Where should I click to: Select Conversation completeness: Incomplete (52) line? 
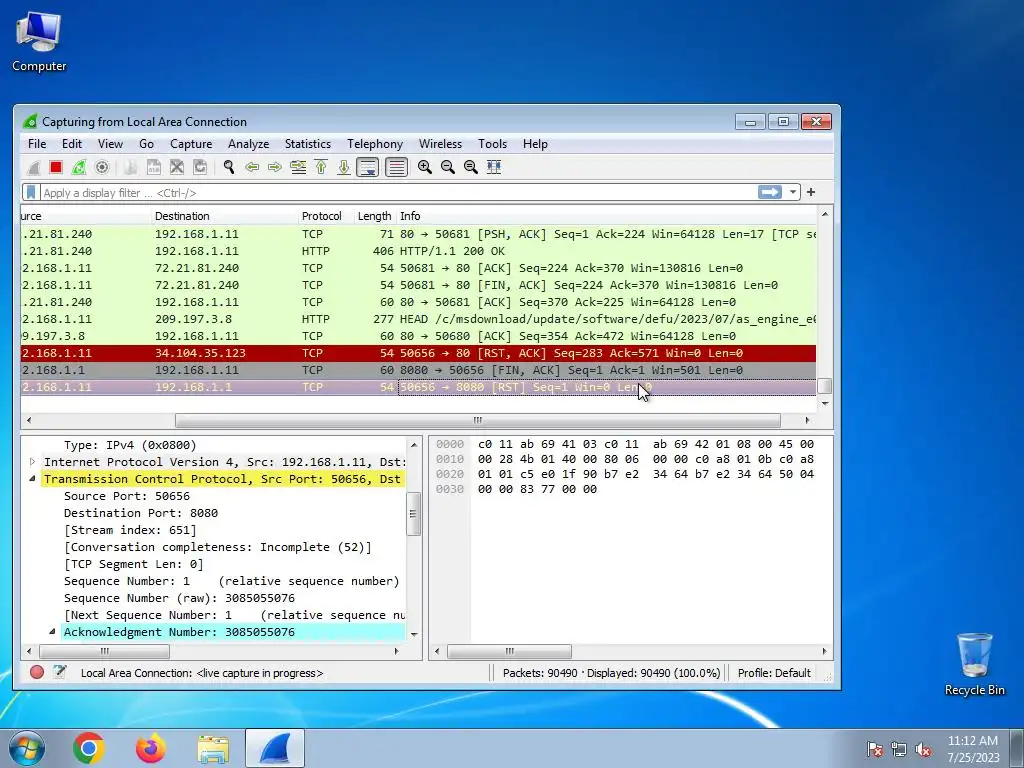coord(217,547)
